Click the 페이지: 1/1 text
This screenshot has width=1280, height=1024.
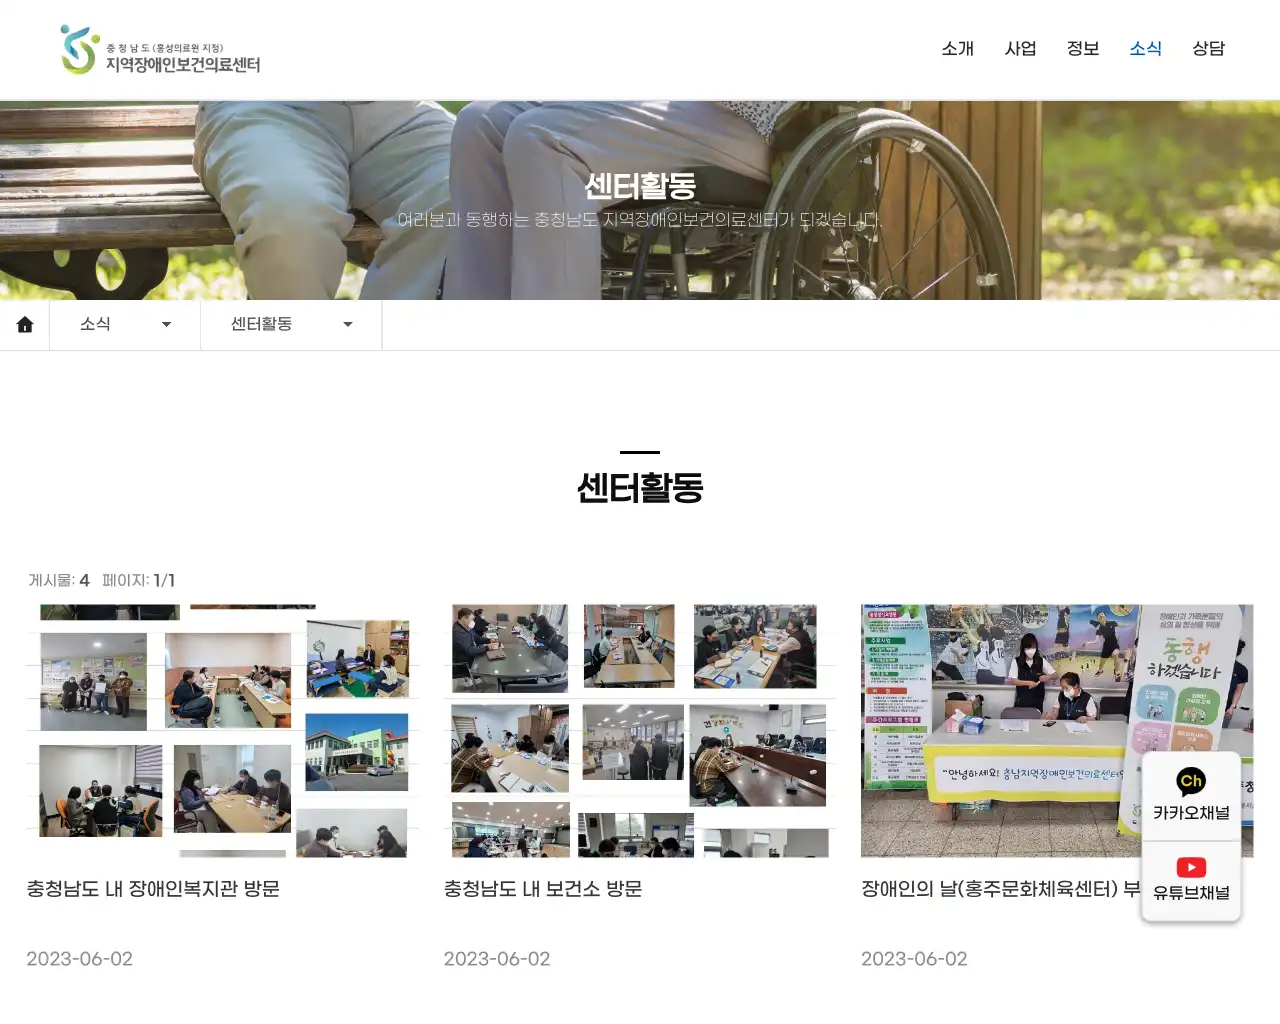[x=139, y=580]
